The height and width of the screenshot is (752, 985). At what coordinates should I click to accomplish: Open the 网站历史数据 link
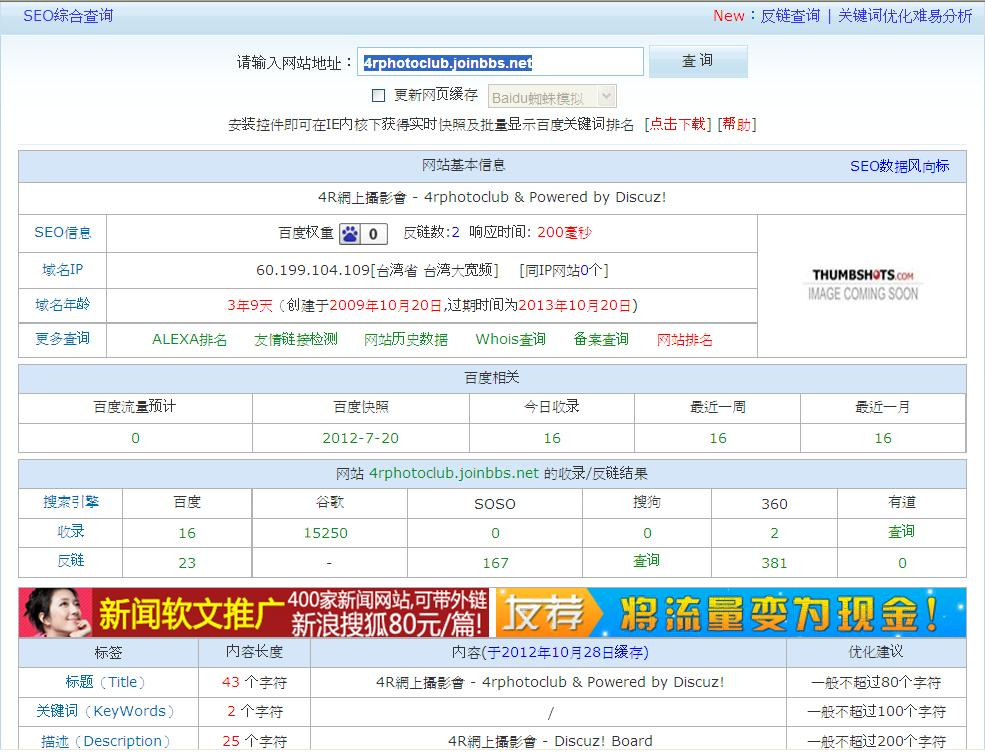(406, 340)
